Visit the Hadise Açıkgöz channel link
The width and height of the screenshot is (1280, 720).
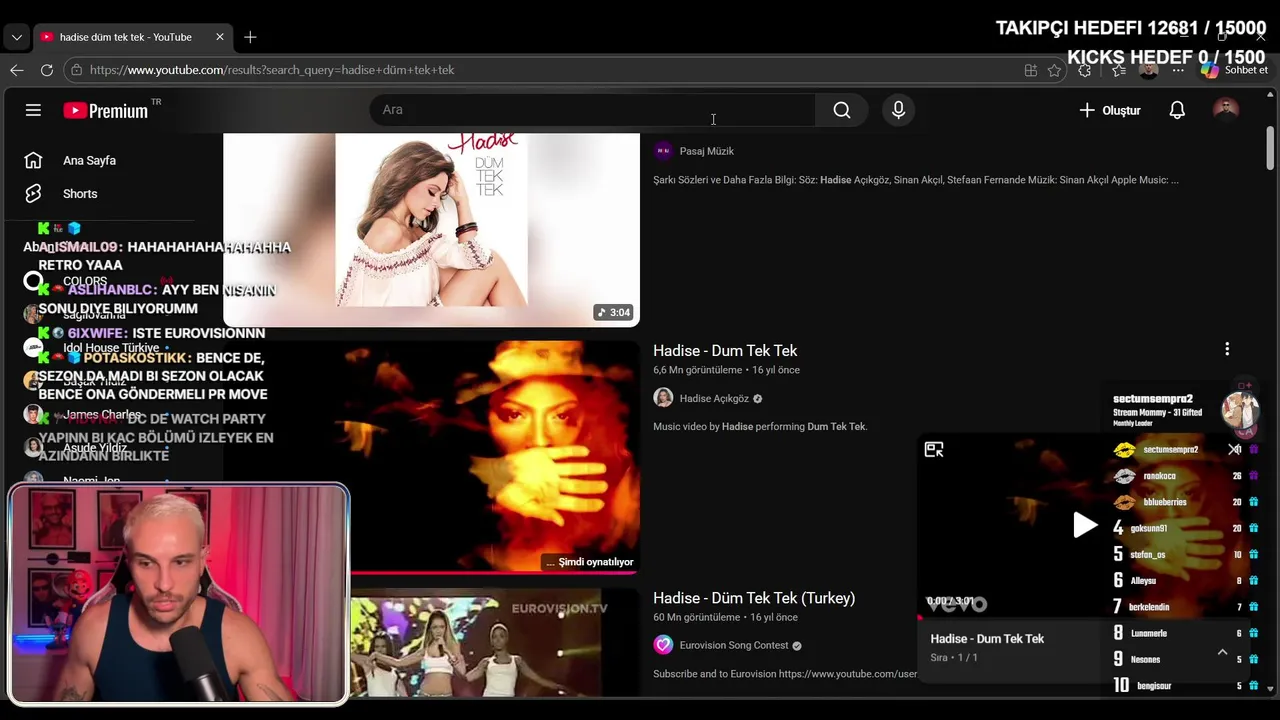pyautogui.click(x=714, y=399)
